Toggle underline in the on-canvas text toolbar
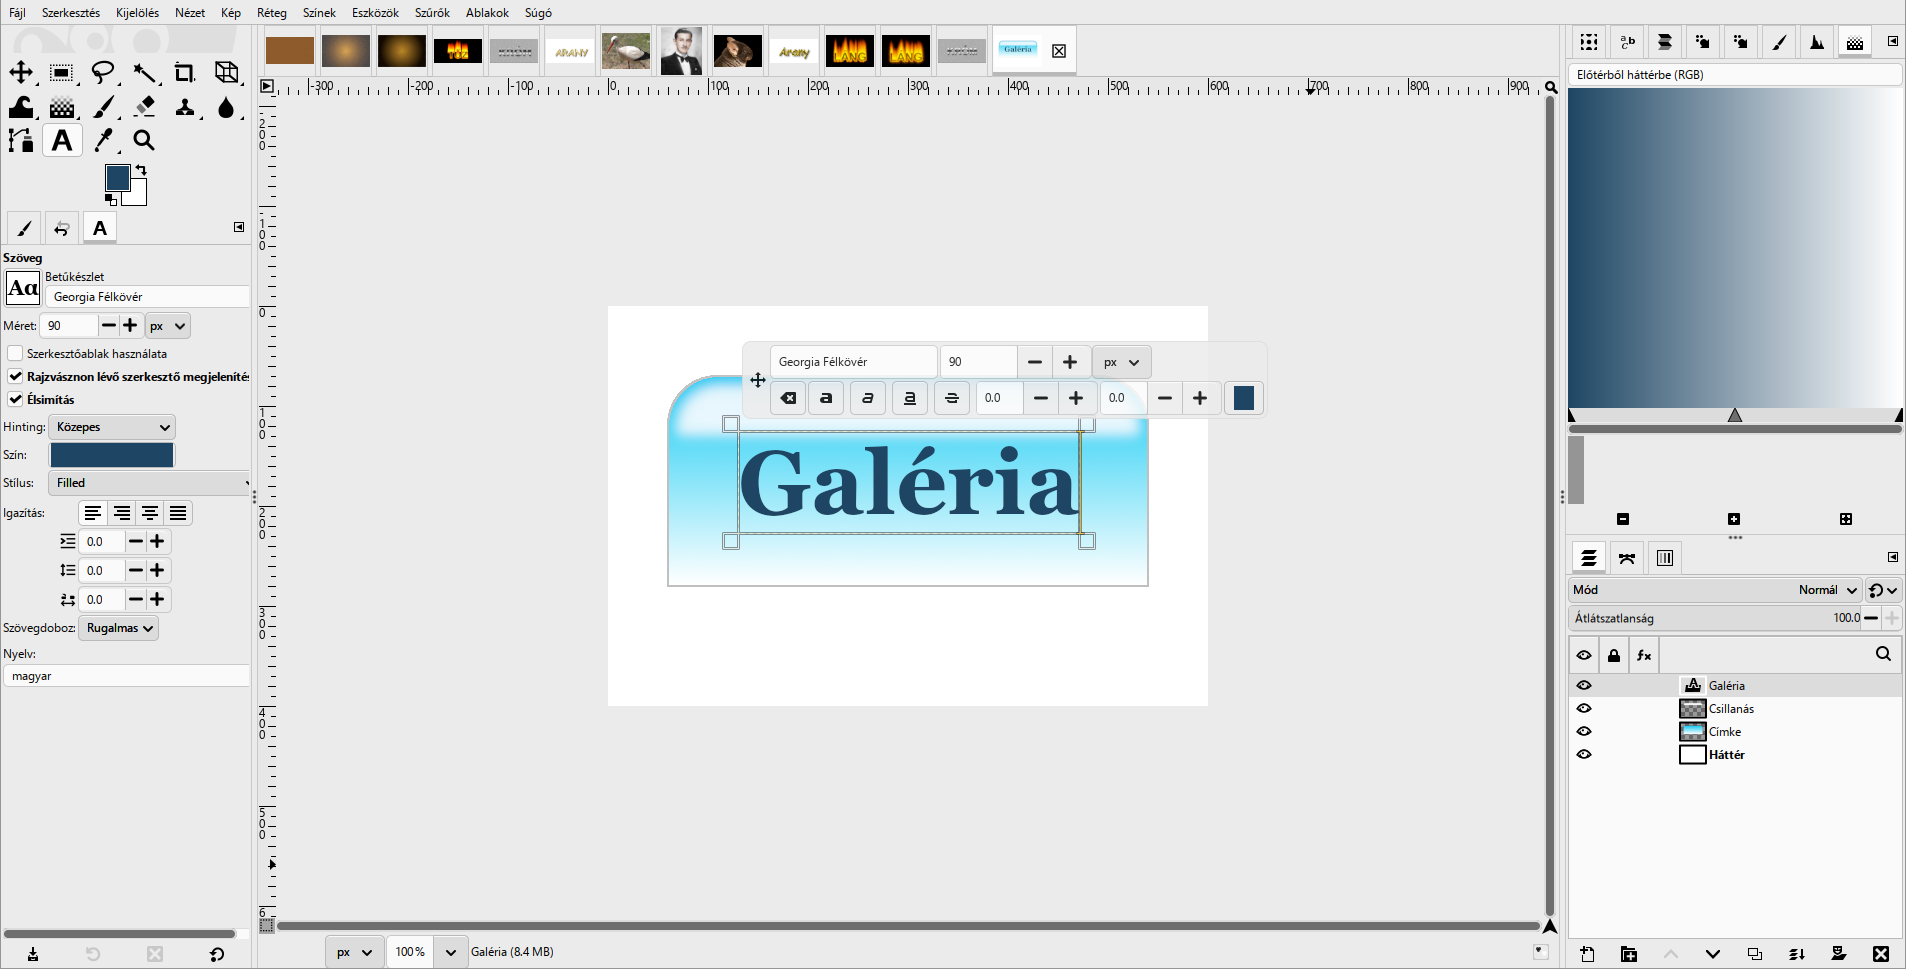The width and height of the screenshot is (1906, 969). click(x=910, y=398)
